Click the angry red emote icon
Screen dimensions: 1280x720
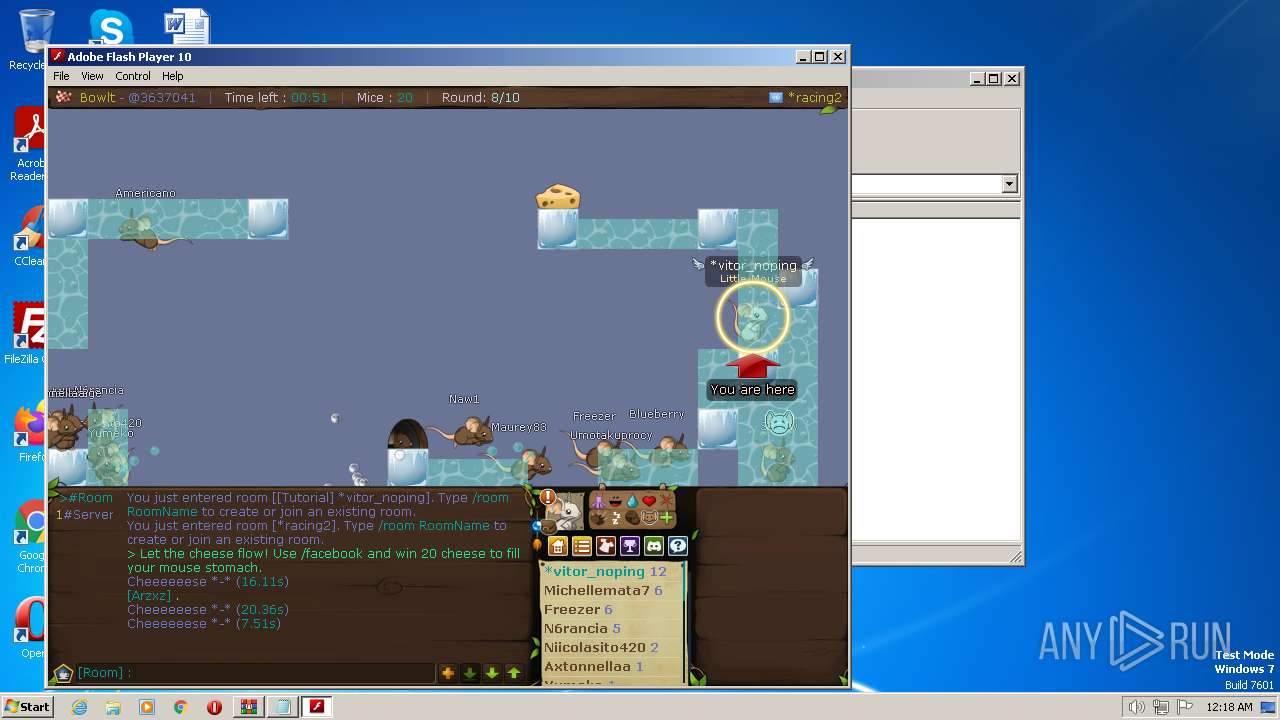(x=666, y=501)
